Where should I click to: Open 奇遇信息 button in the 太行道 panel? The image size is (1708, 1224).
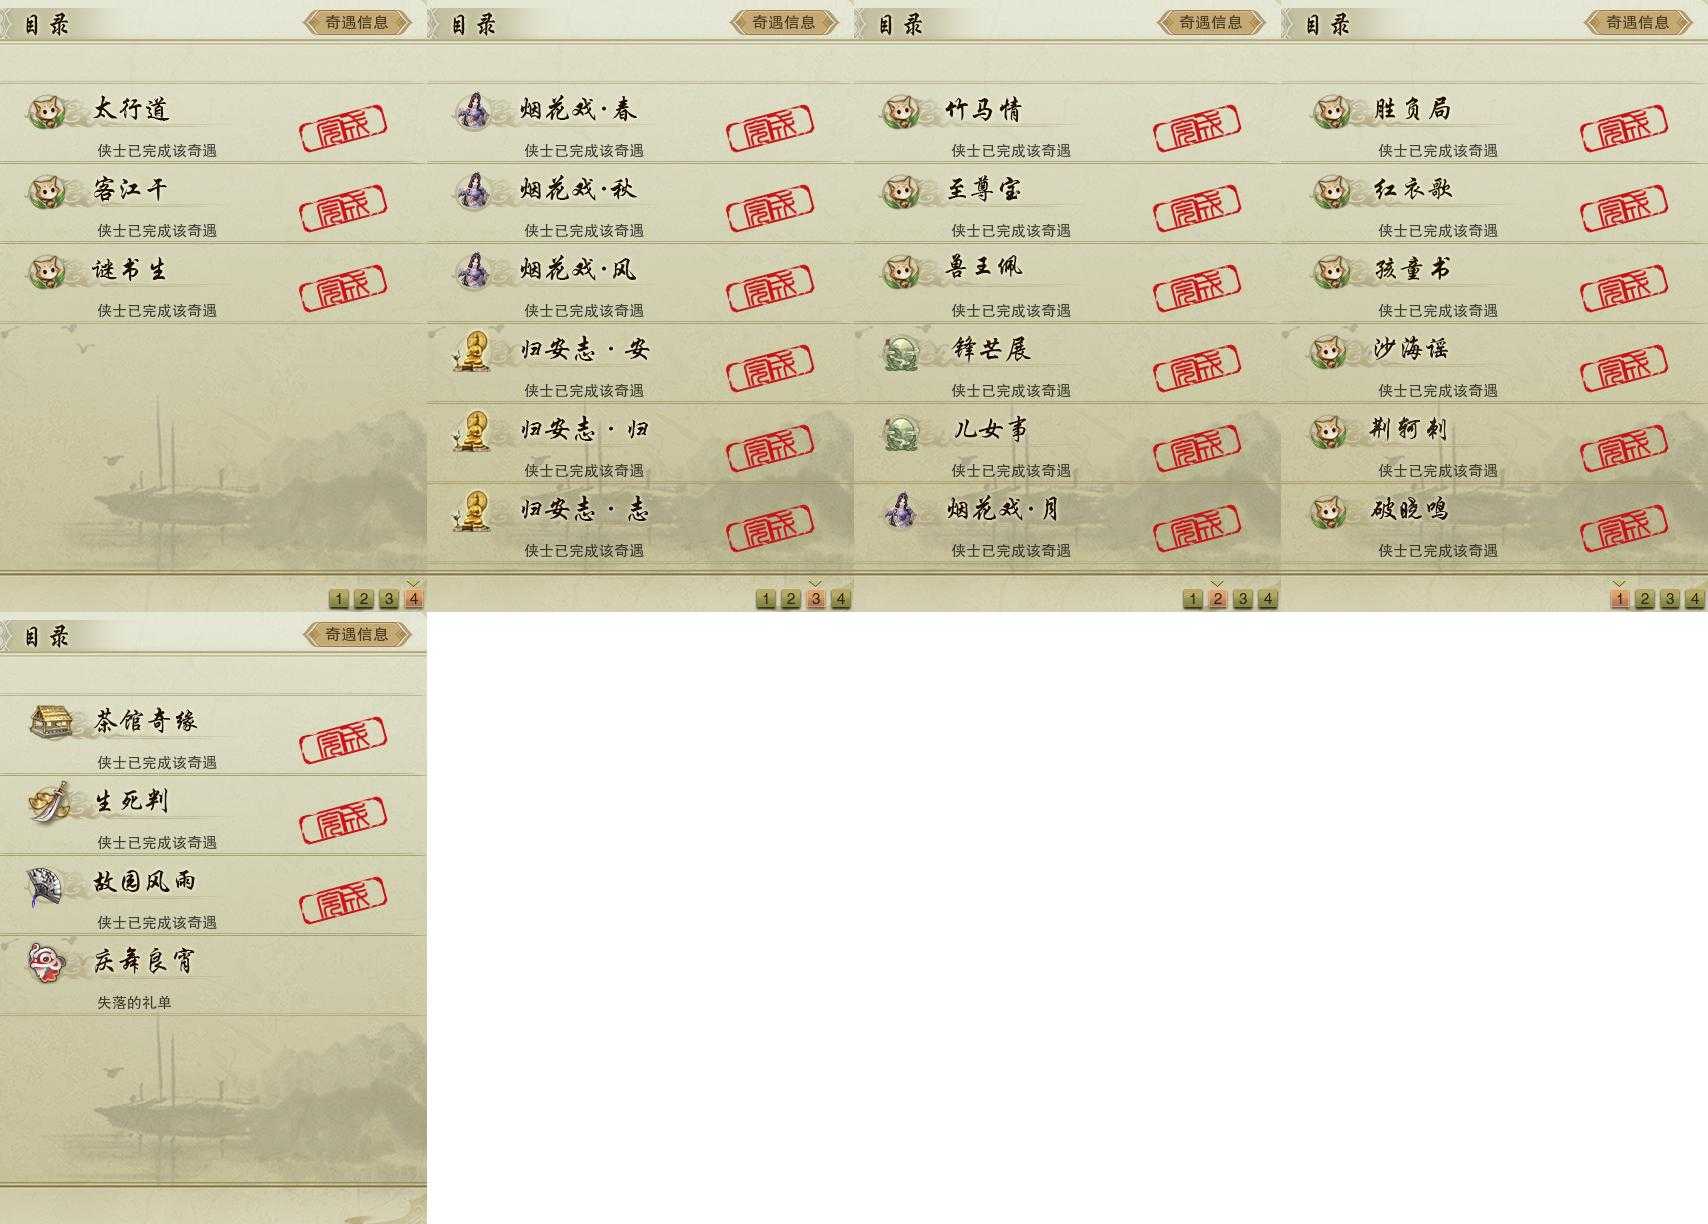point(357,22)
